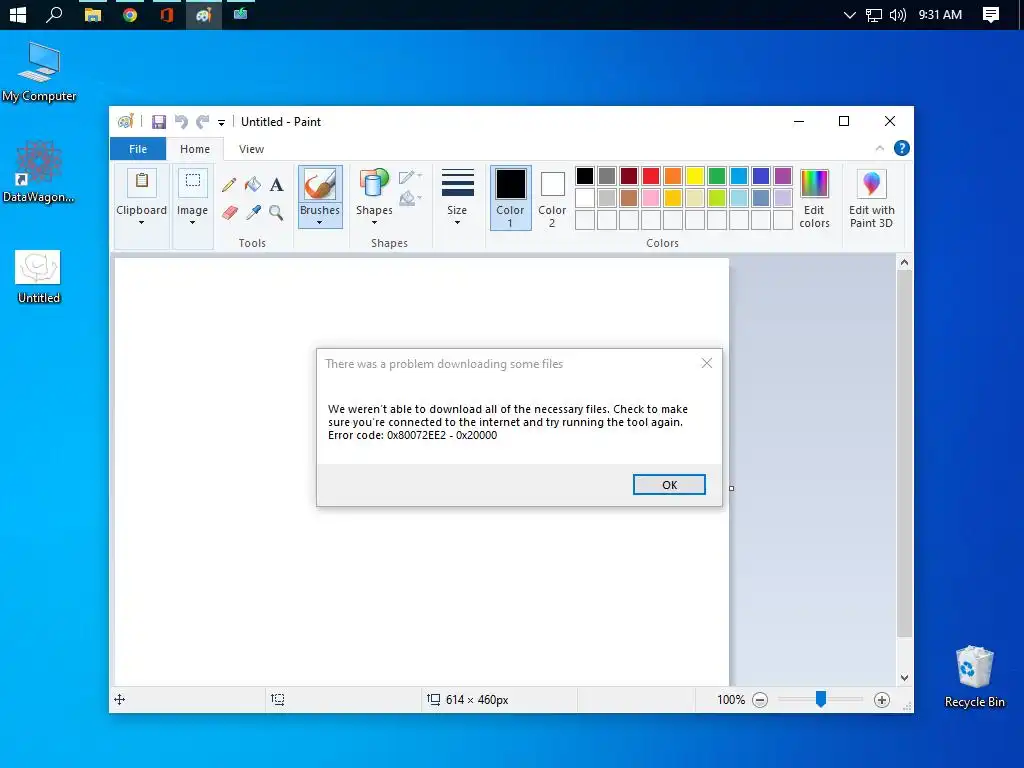Expand the Clipboard dropdown arrow
The width and height of the screenshot is (1024, 768).
click(x=141, y=223)
